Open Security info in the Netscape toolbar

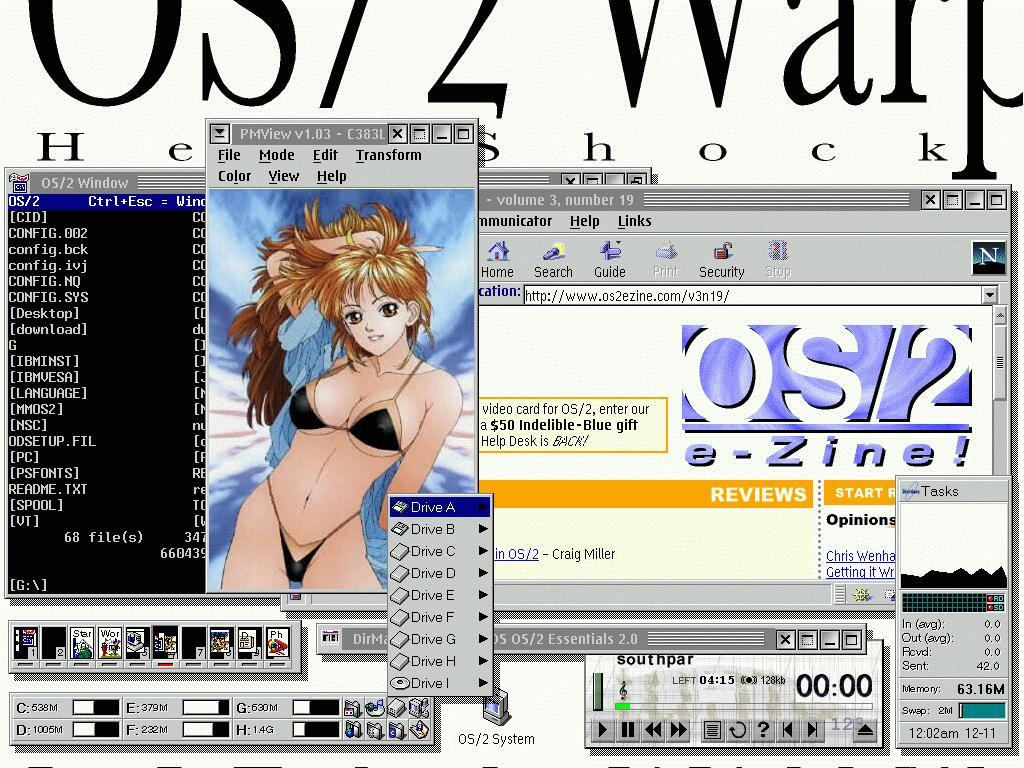pyautogui.click(x=722, y=260)
